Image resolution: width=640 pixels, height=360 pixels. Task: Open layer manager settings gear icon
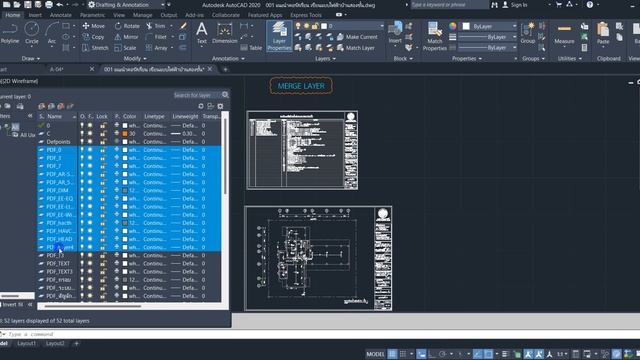(x=220, y=106)
